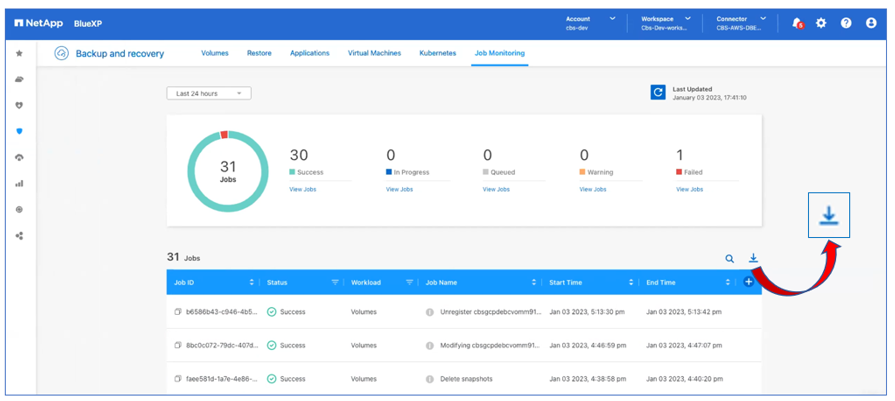This screenshot has width=895, height=401.
Task: Sort the table by Start Time
Action: coord(629,283)
